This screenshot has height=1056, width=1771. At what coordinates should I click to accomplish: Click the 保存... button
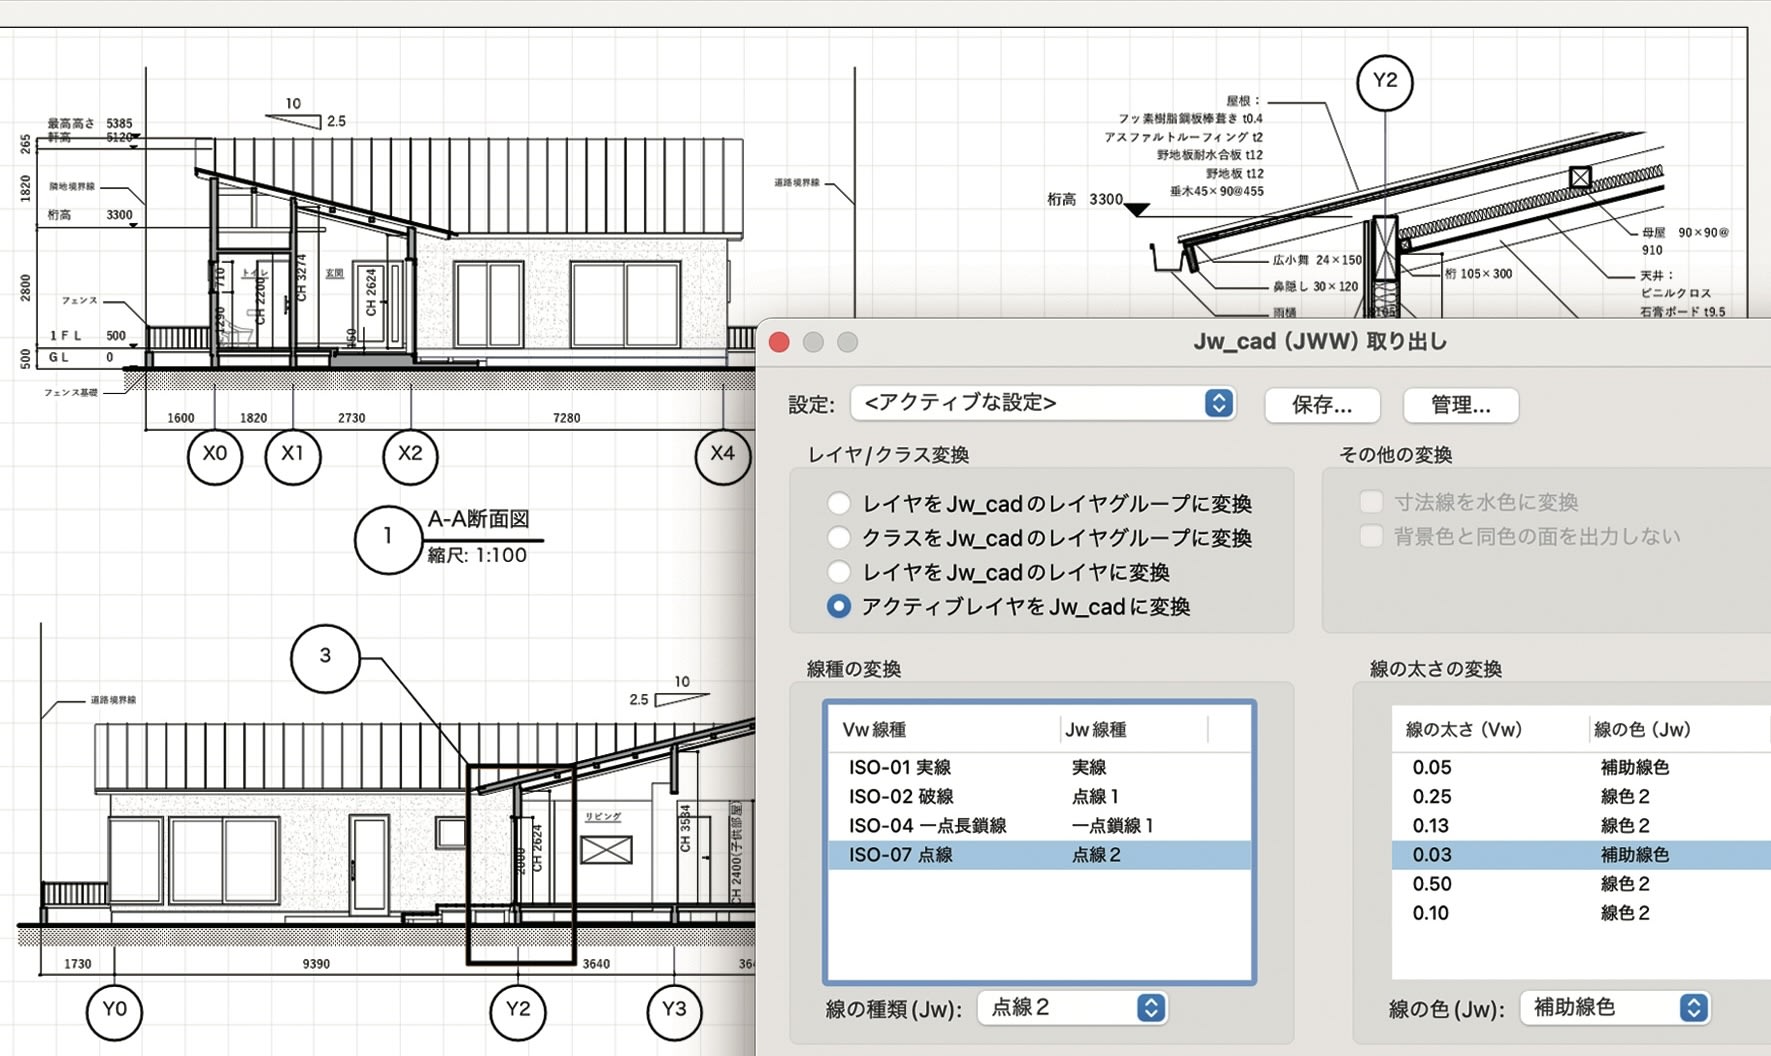[x=1322, y=404]
